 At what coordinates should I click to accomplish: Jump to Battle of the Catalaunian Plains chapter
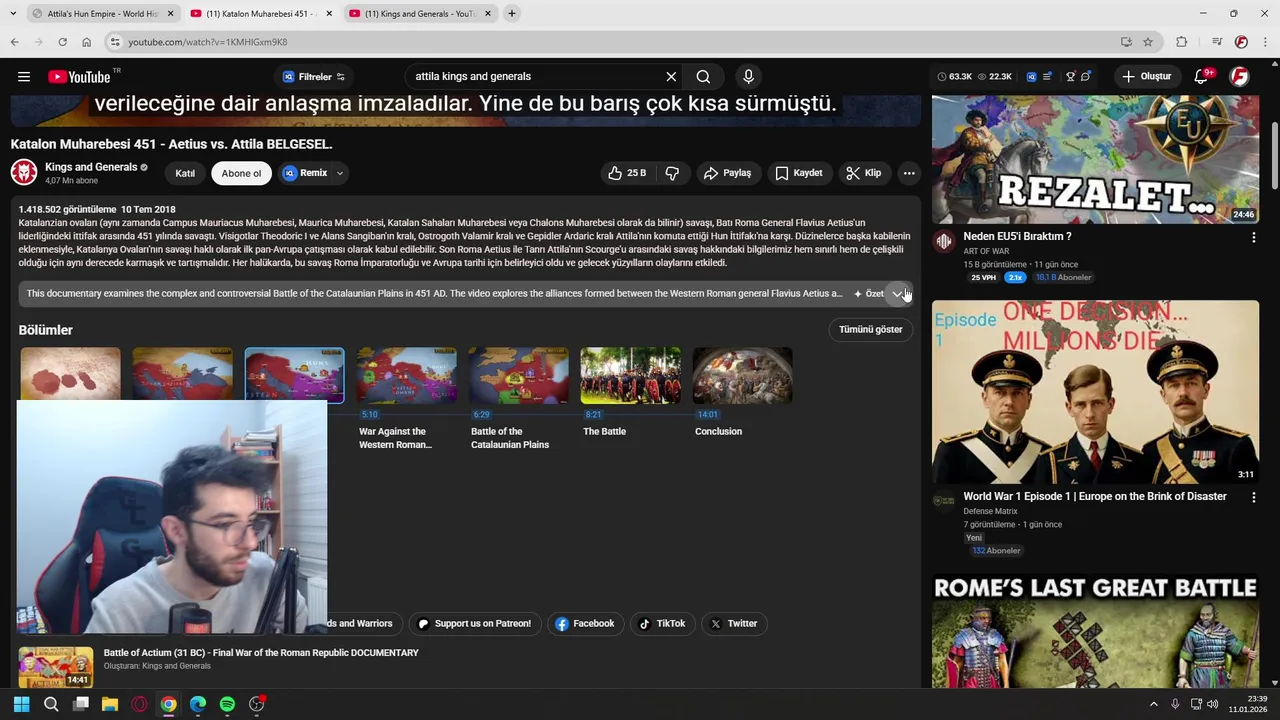[x=518, y=375]
